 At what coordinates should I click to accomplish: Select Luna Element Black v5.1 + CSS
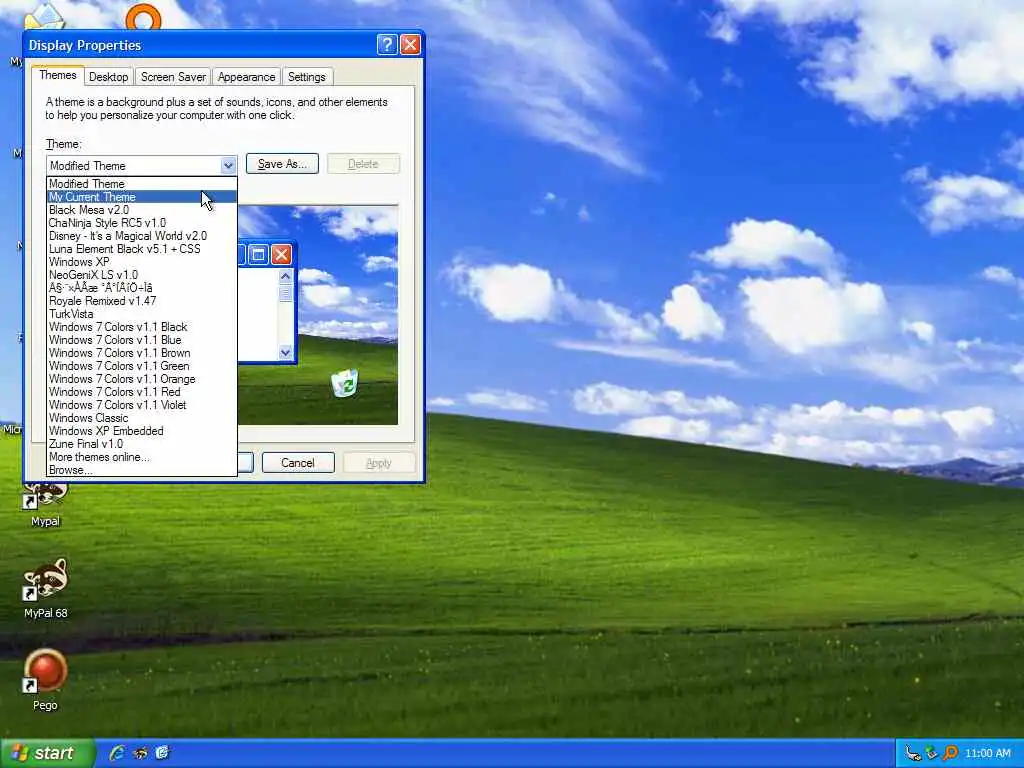142,249
